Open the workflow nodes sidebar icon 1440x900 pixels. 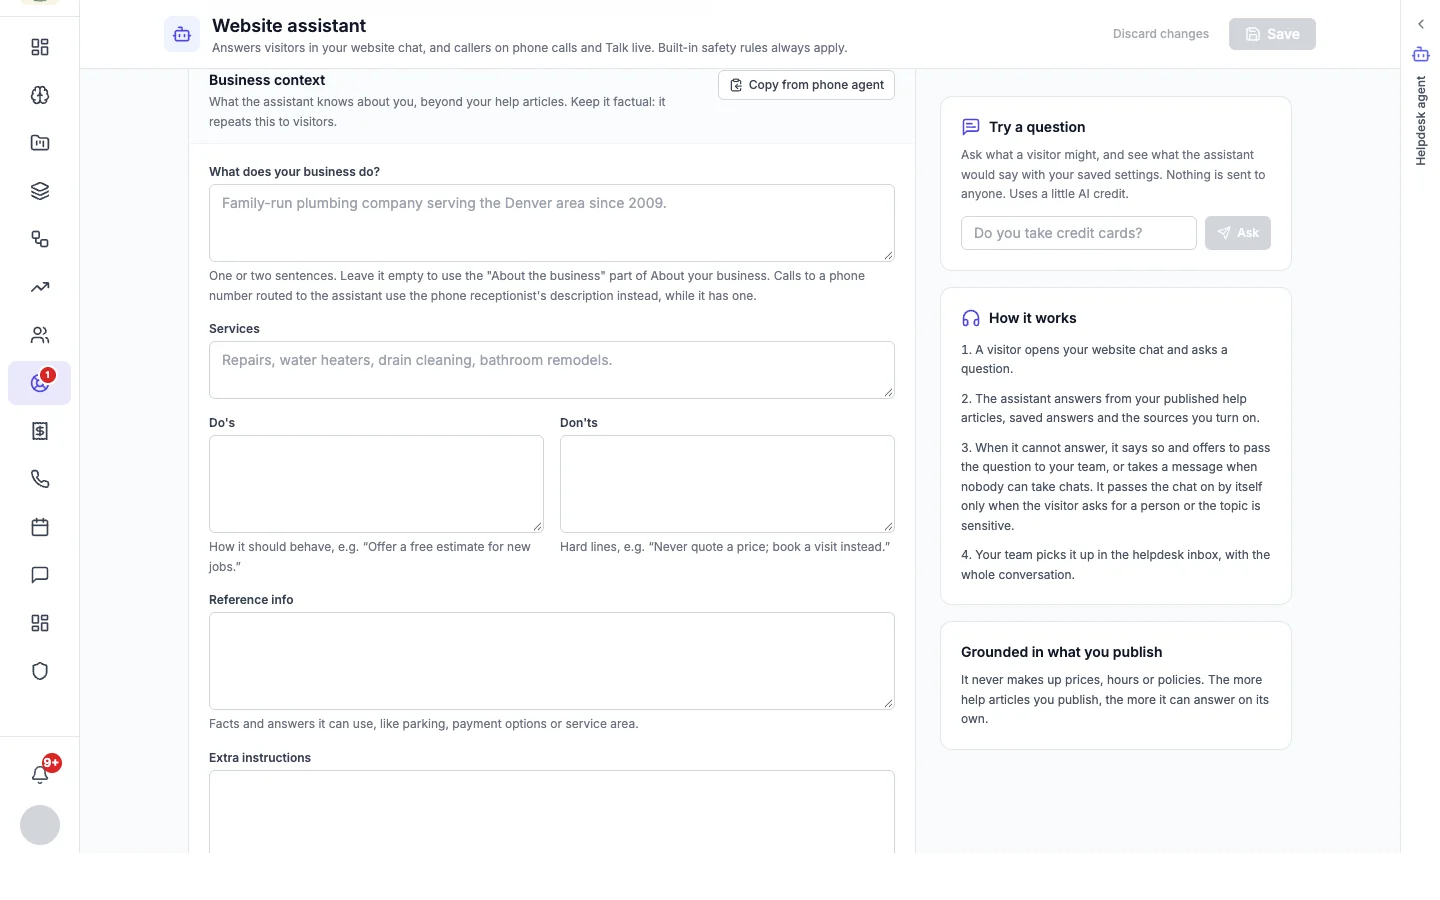click(x=40, y=239)
